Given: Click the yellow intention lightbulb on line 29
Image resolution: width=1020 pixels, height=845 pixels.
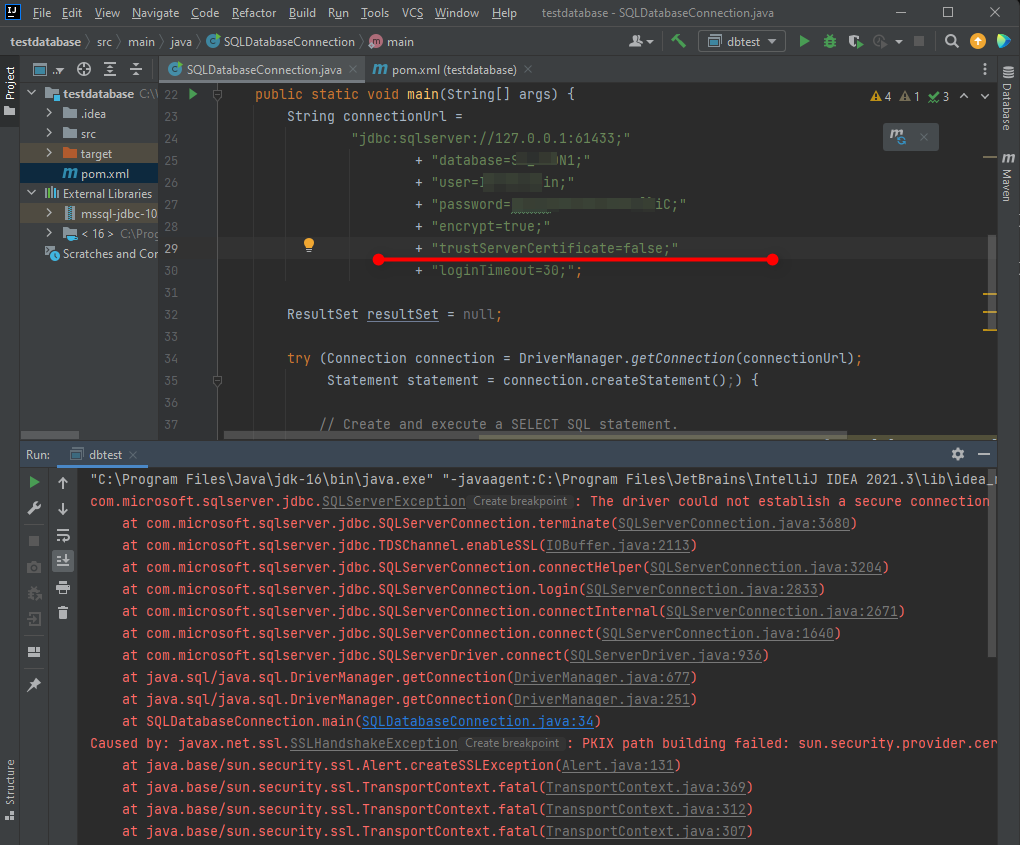Looking at the screenshot, I should [309, 245].
